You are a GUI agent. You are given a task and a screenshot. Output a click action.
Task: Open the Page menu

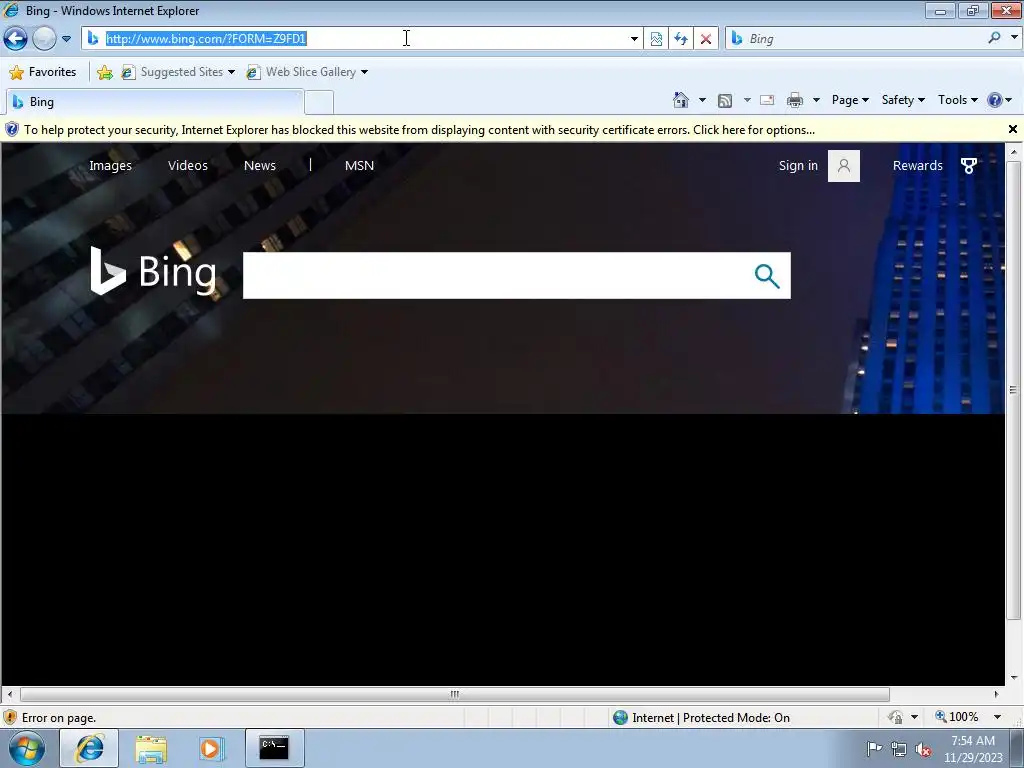850,100
